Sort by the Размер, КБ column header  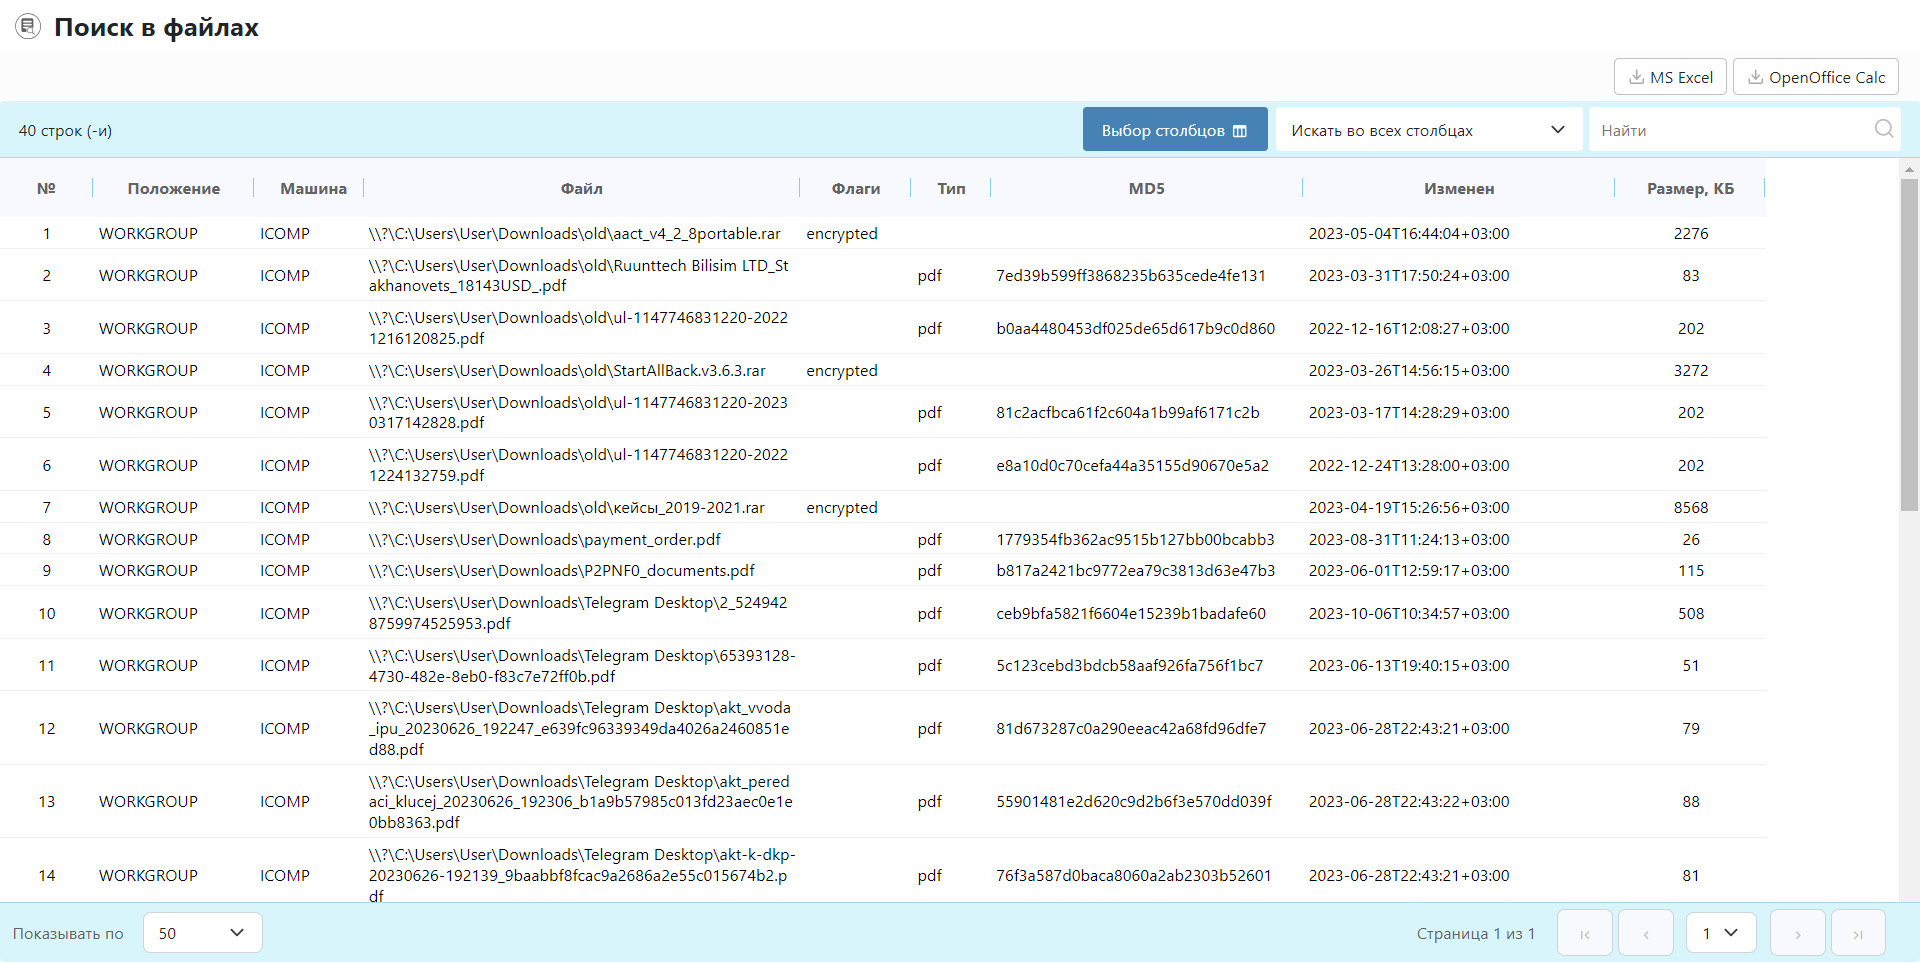click(x=1689, y=188)
